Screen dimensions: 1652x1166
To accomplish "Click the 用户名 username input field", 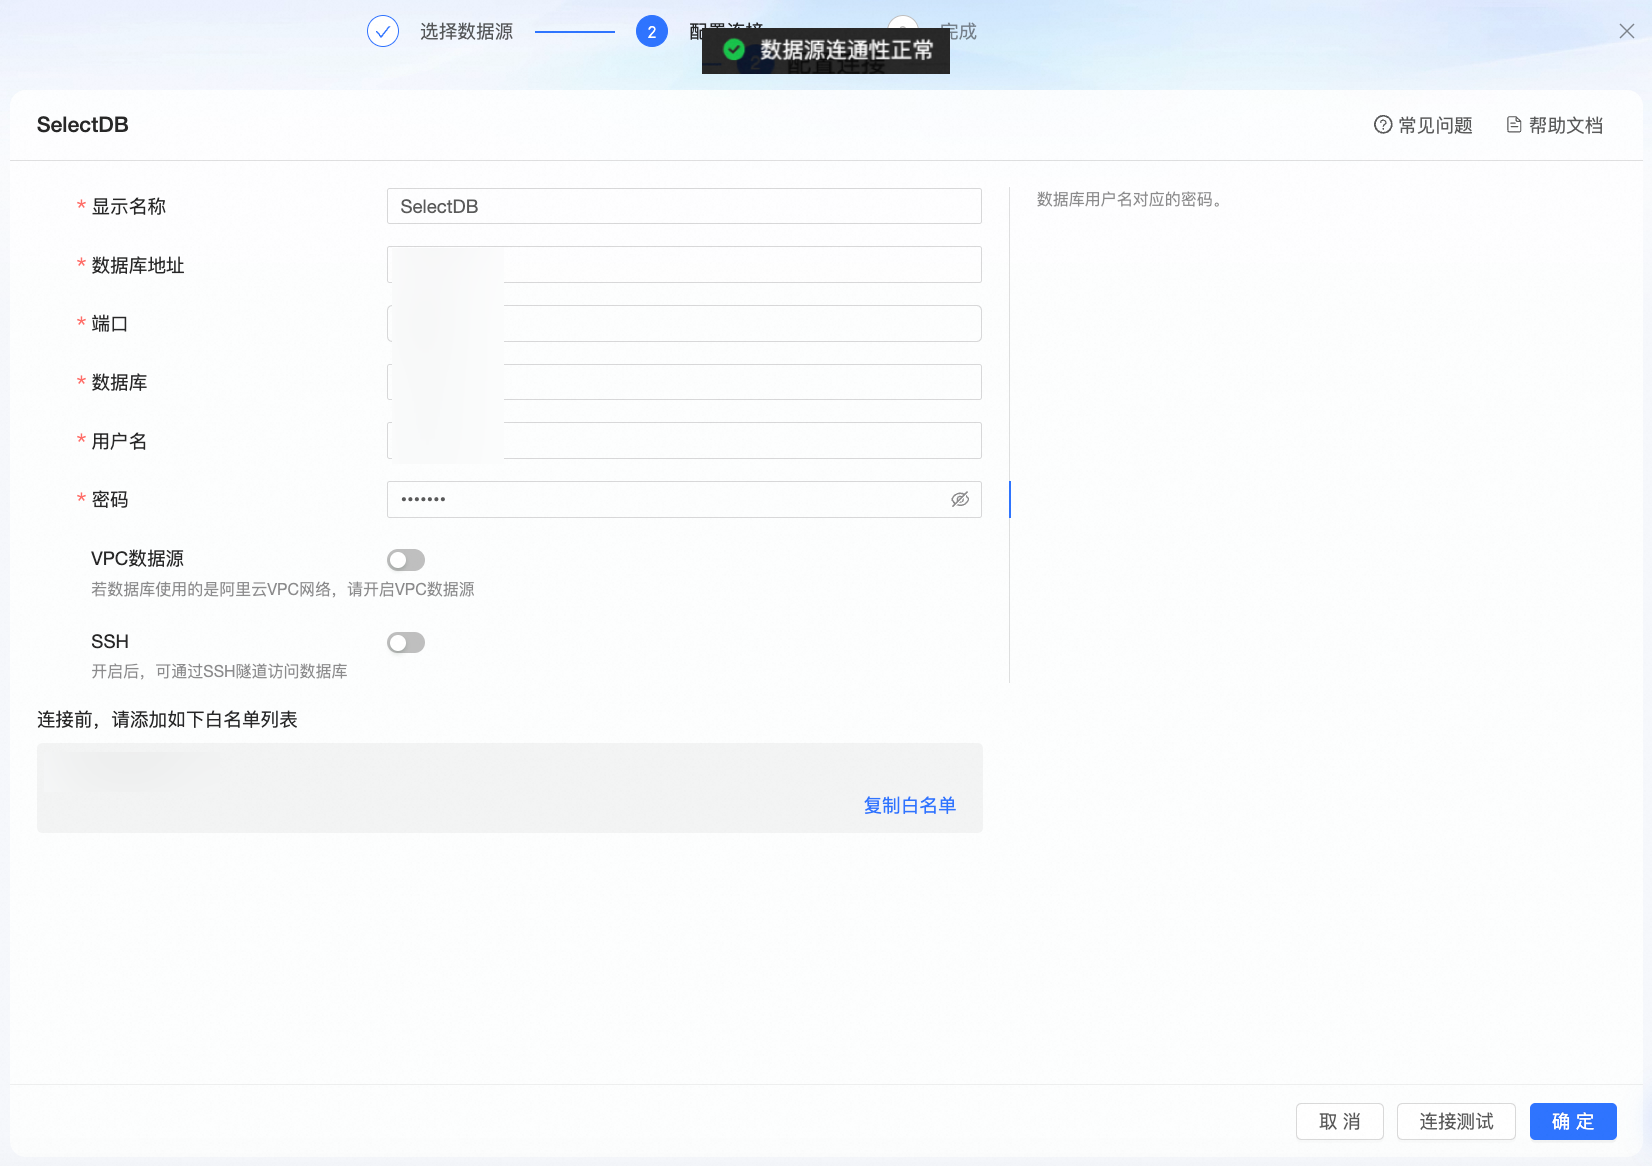I will point(684,441).
